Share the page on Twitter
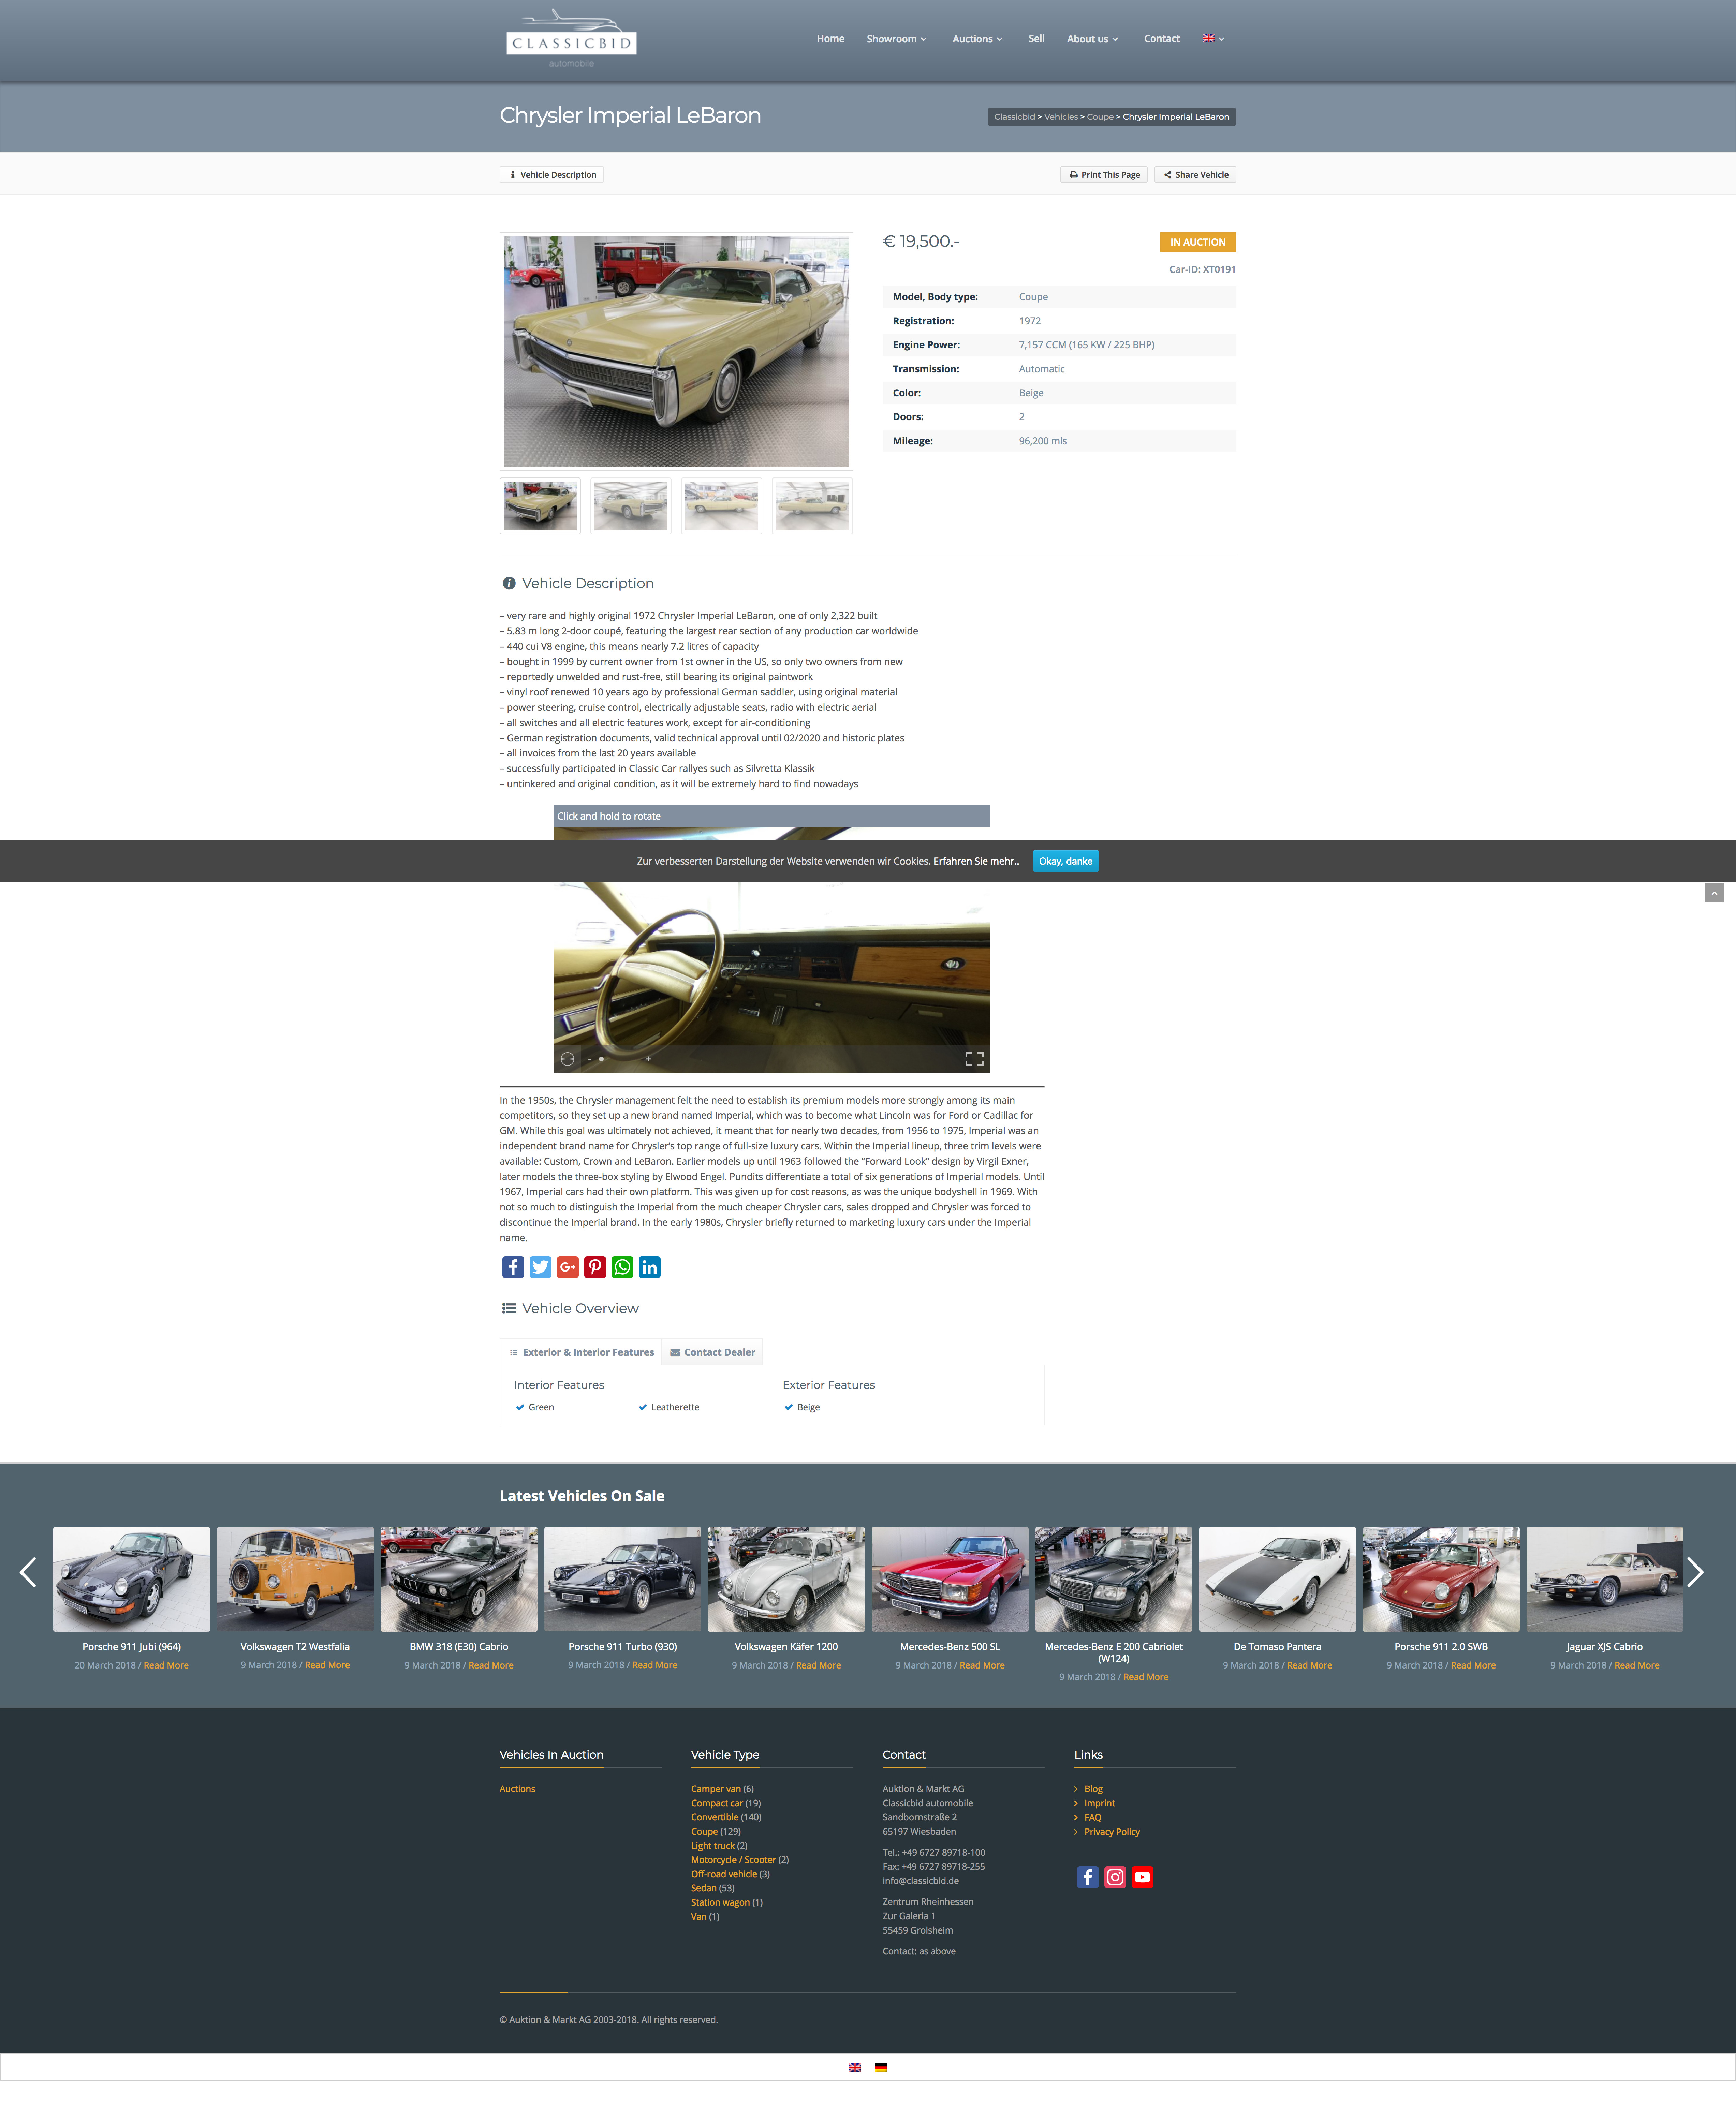 click(x=540, y=1267)
